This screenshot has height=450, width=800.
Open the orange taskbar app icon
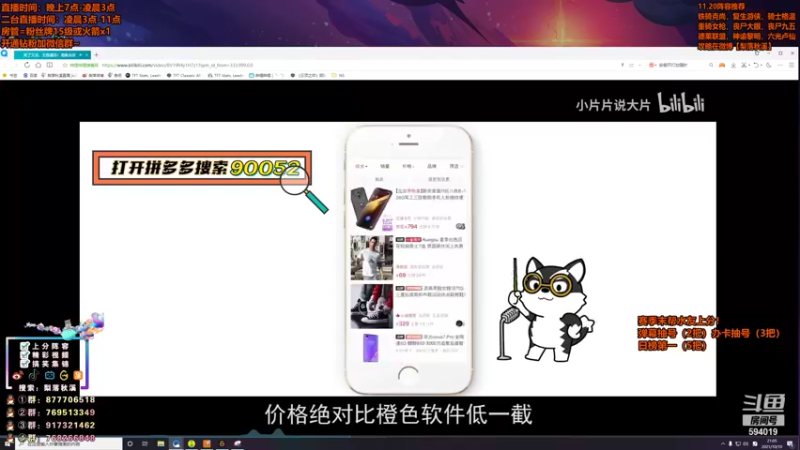coord(207,444)
